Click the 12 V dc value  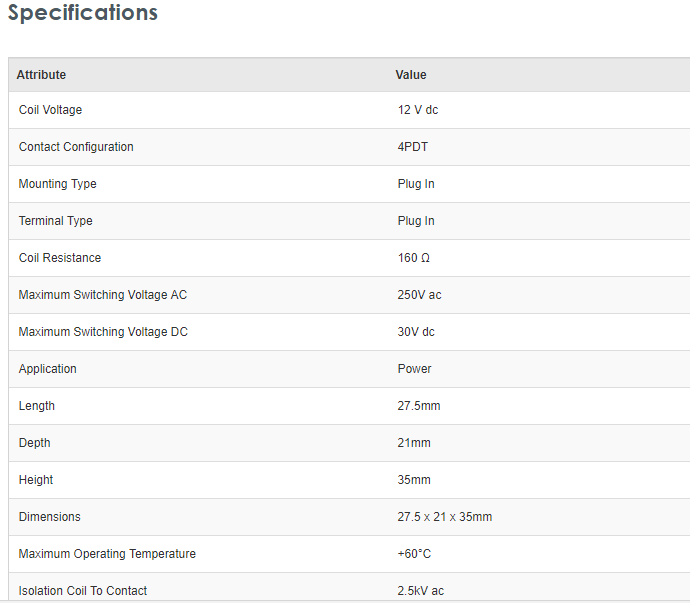coord(418,110)
